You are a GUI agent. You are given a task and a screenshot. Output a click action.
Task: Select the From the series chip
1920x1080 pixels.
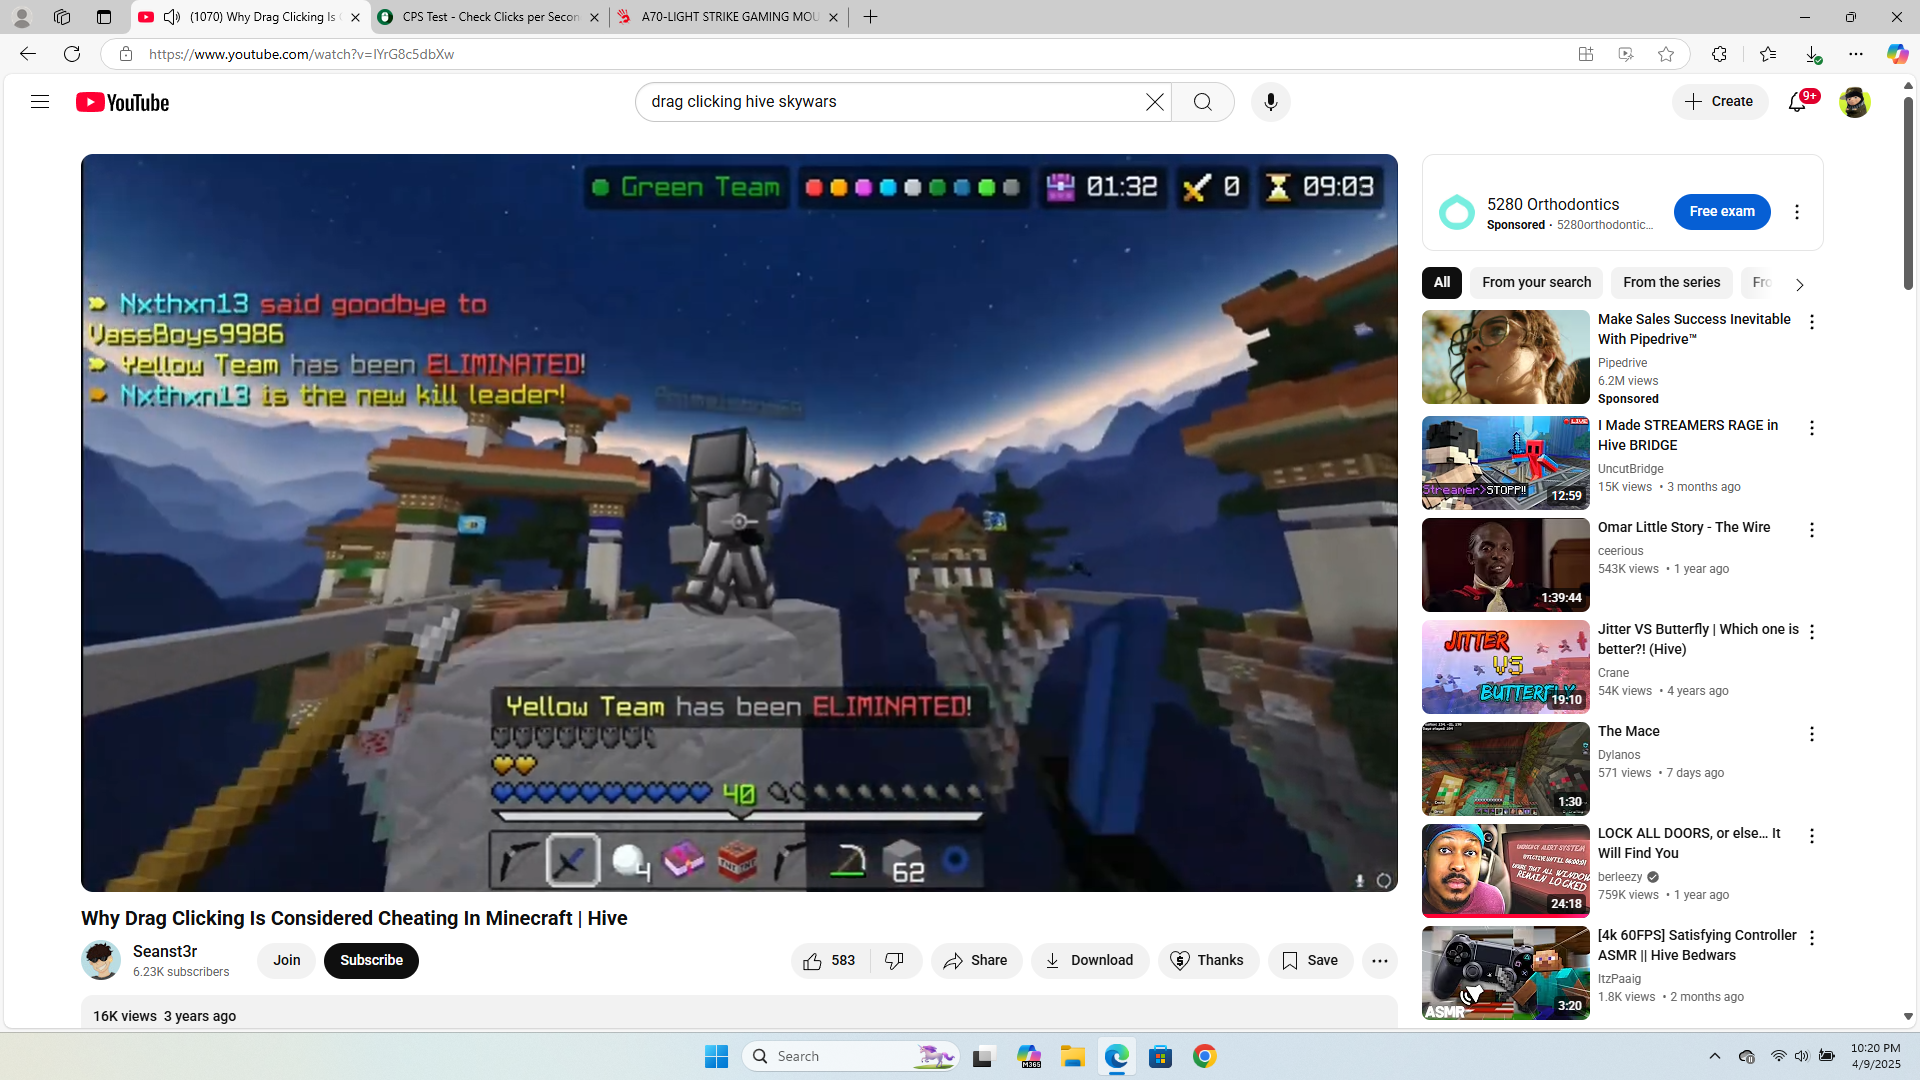click(x=1671, y=283)
